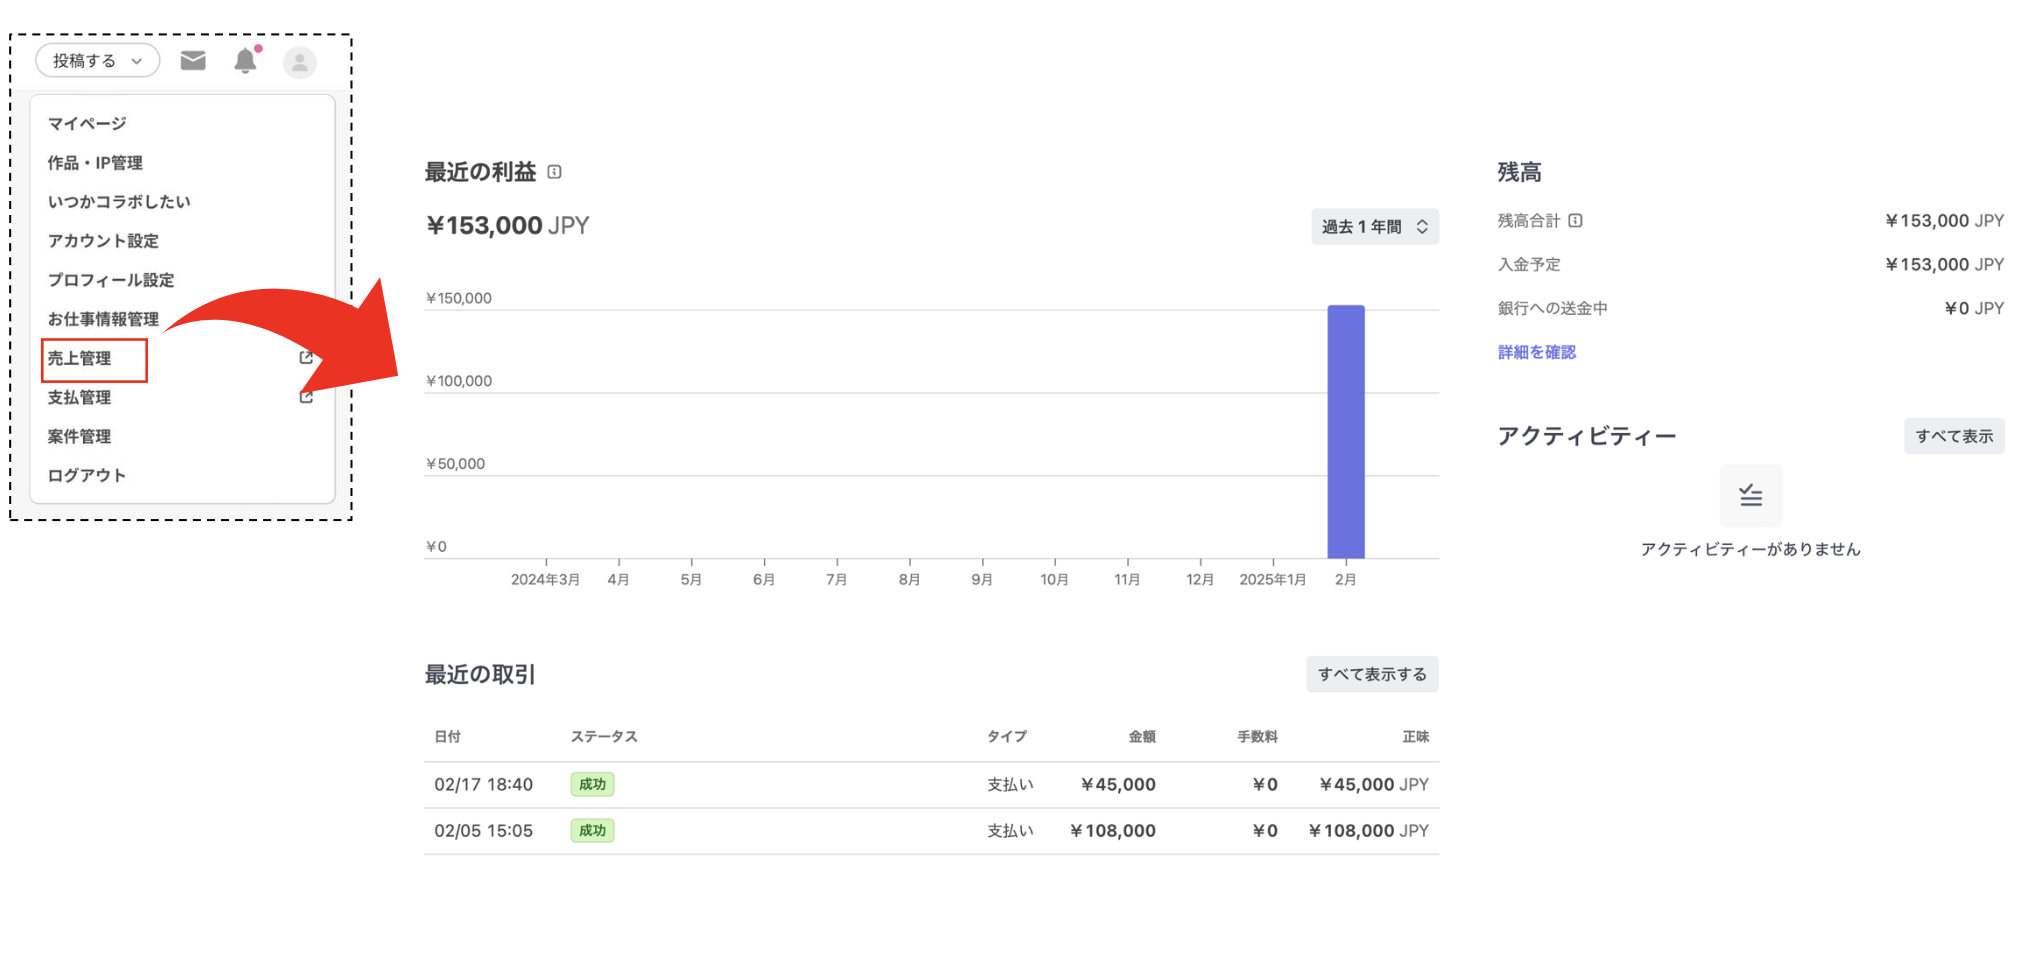Click the ¥153,000 JPY profit total
Screen dimensions: 2042x966
[508, 225]
